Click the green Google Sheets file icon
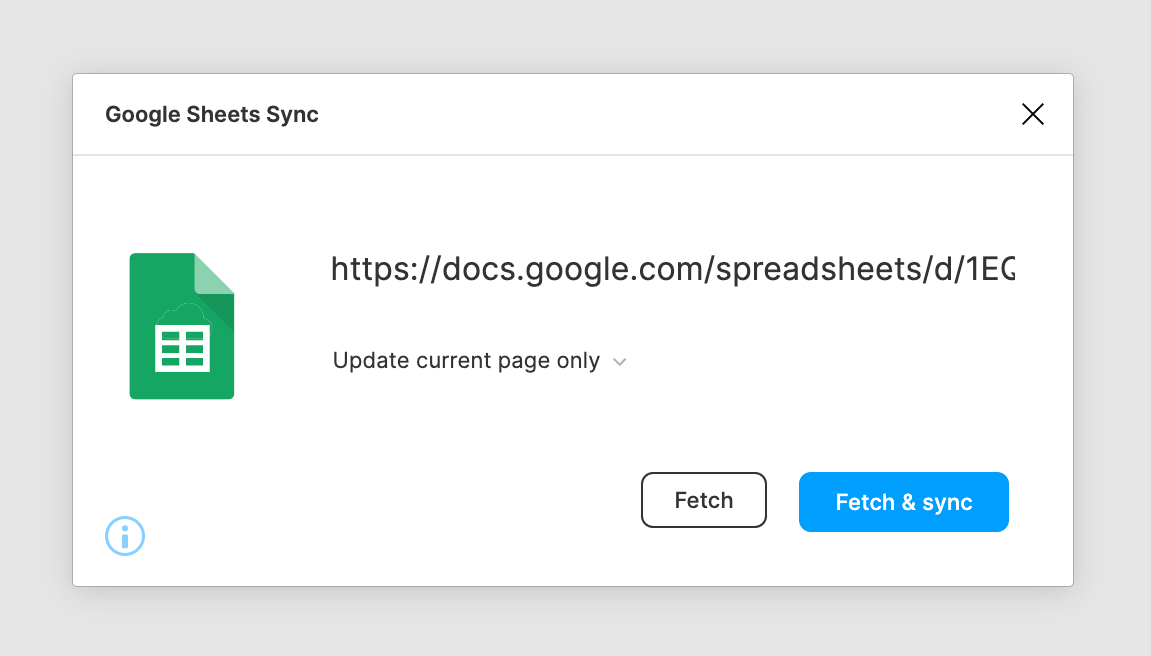The width and height of the screenshot is (1151, 656). 182,326
